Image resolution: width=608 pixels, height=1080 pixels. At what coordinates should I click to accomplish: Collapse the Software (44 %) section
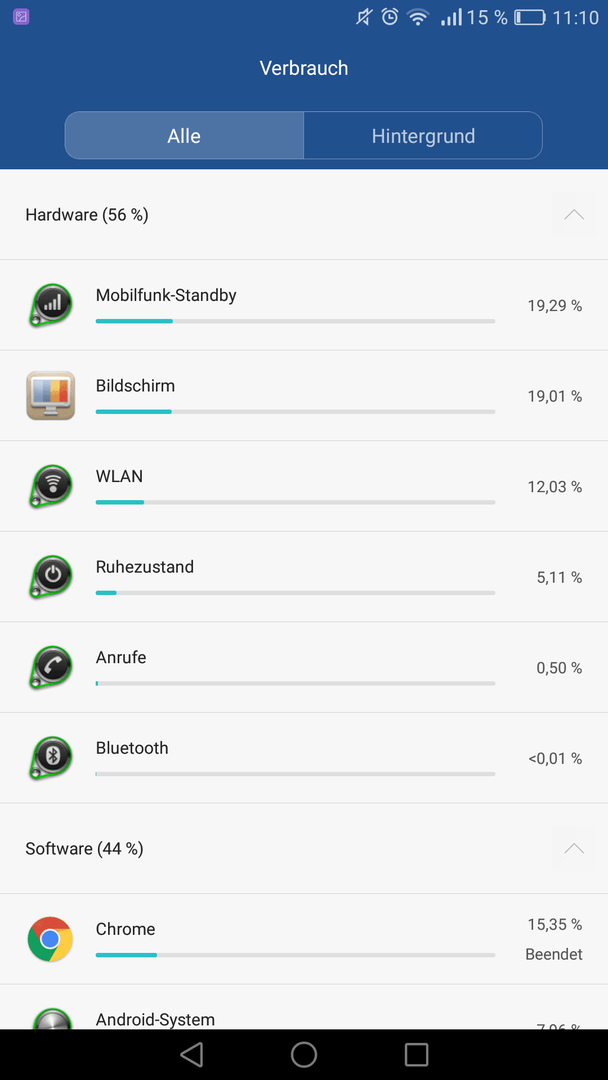[x=574, y=848]
